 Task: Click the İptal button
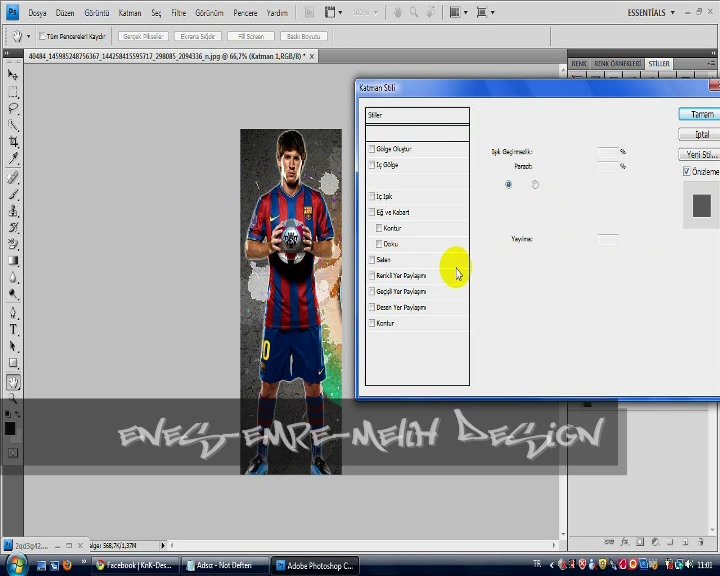699,134
